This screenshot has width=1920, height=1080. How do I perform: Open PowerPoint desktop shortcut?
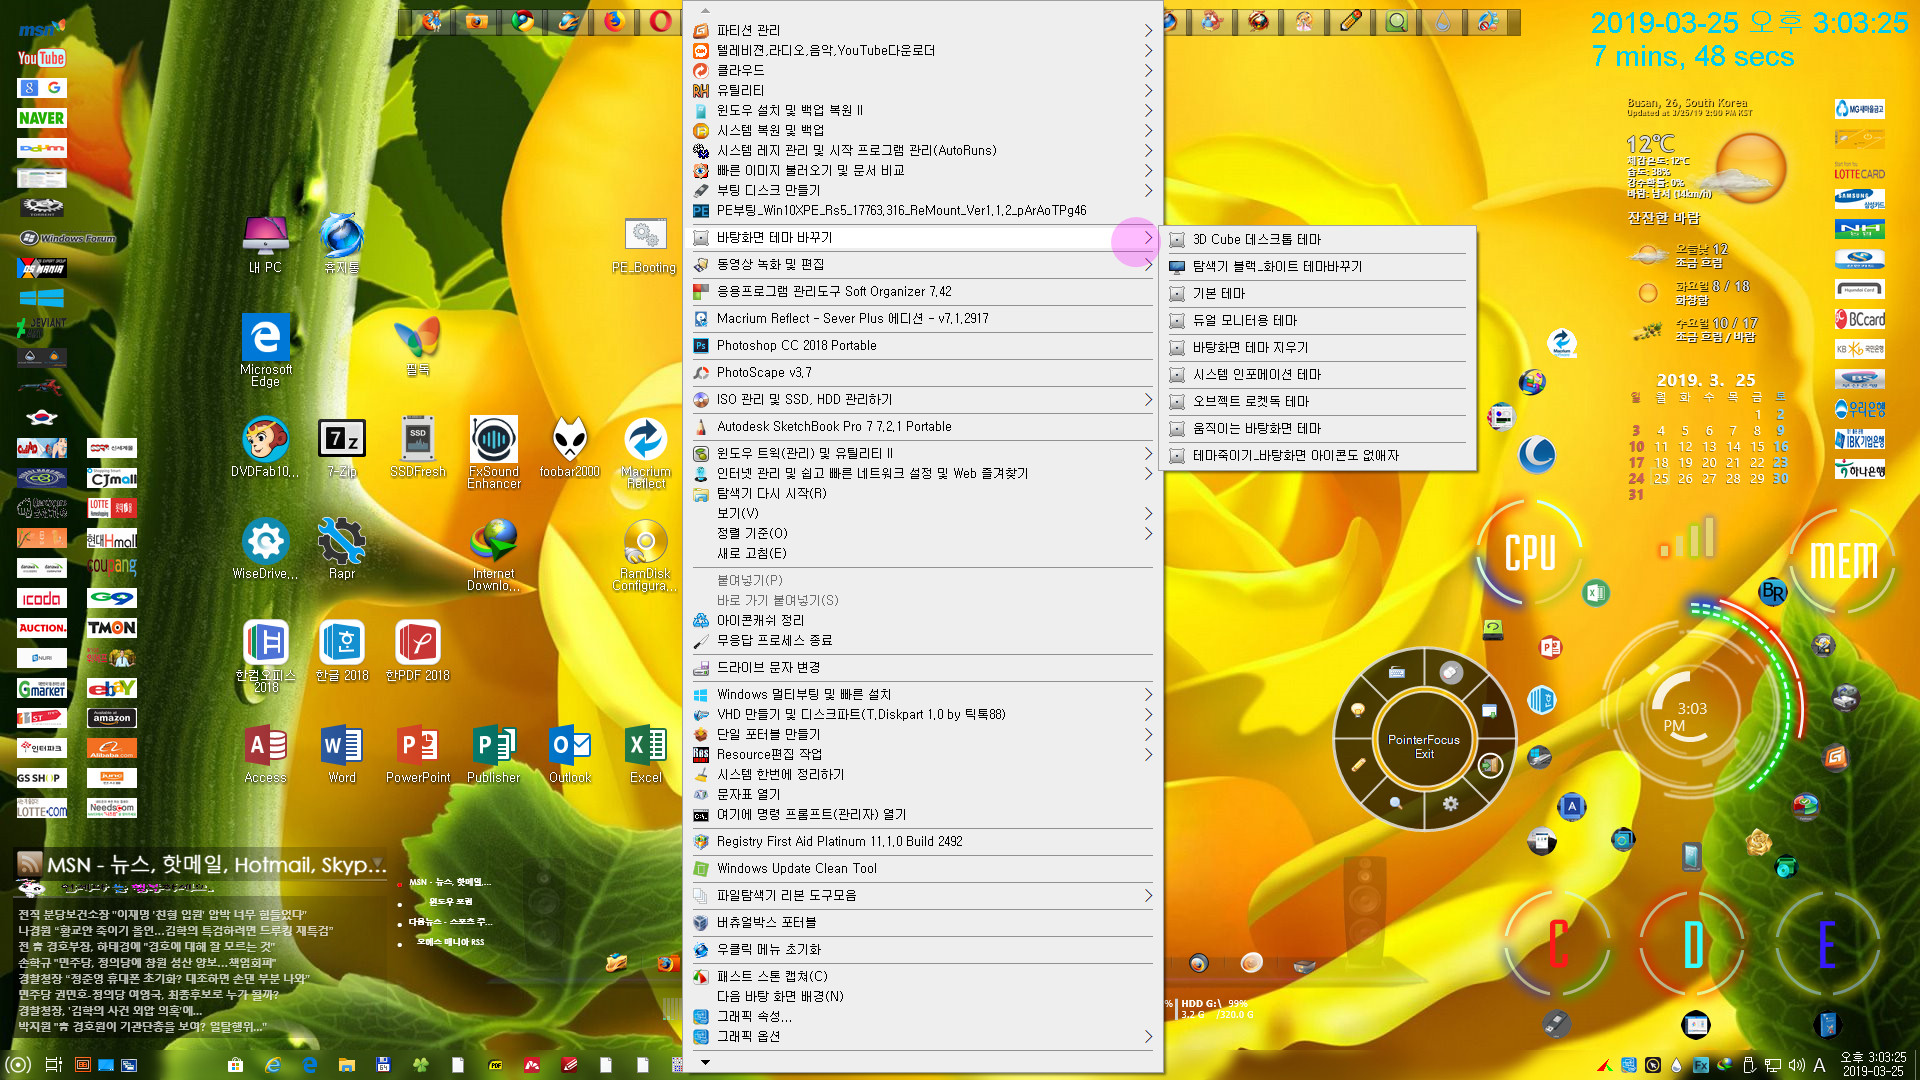pos(418,753)
